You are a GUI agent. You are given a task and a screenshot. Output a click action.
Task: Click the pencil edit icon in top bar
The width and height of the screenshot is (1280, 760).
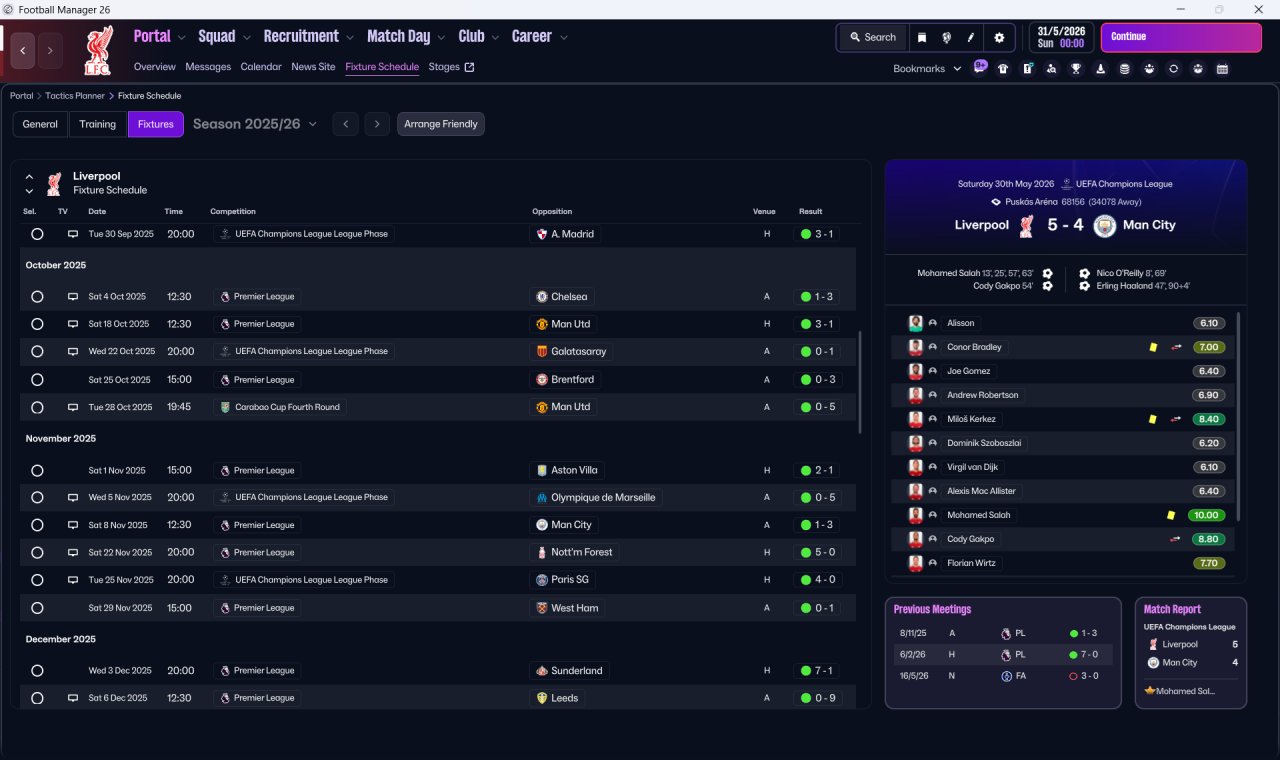tap(971, 37)
